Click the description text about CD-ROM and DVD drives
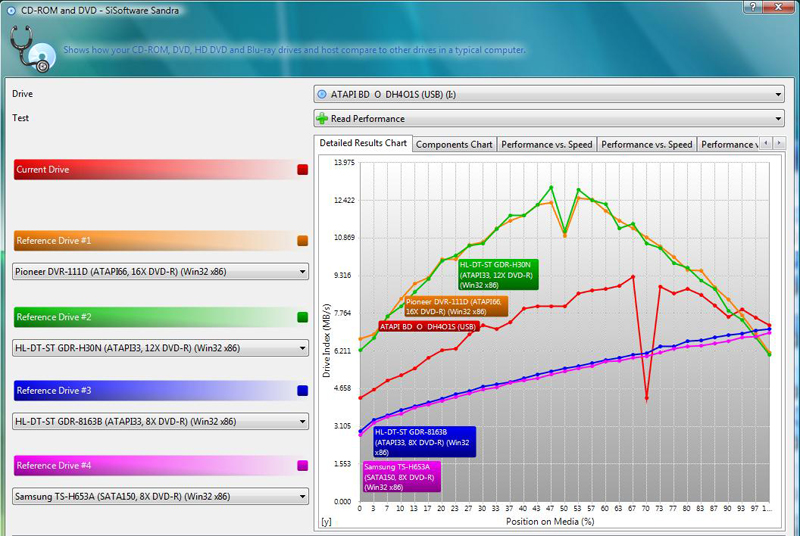This screenshot has height=536, width=800. pyautogui.click(x=294, y=50)
